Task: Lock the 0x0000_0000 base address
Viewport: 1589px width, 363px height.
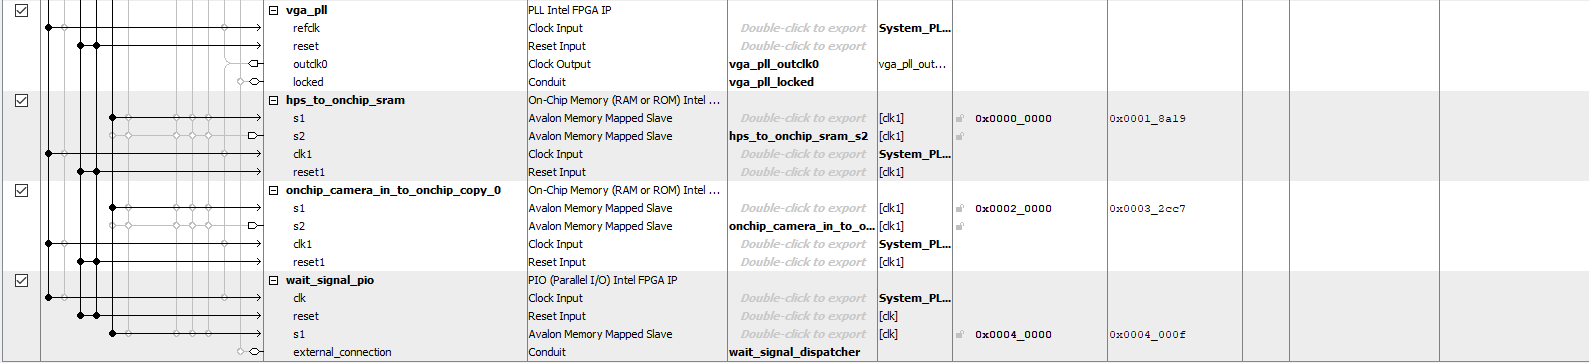Action: point(960,118)
